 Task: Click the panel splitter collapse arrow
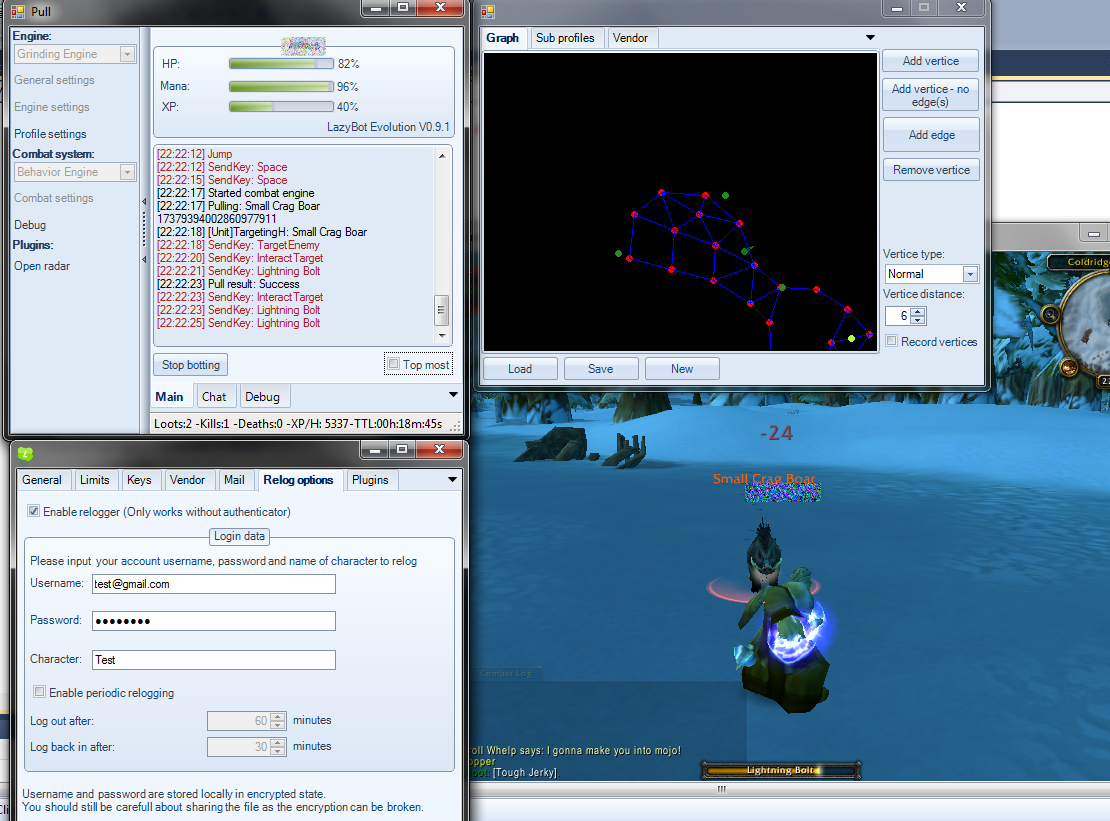pos(145,202)
